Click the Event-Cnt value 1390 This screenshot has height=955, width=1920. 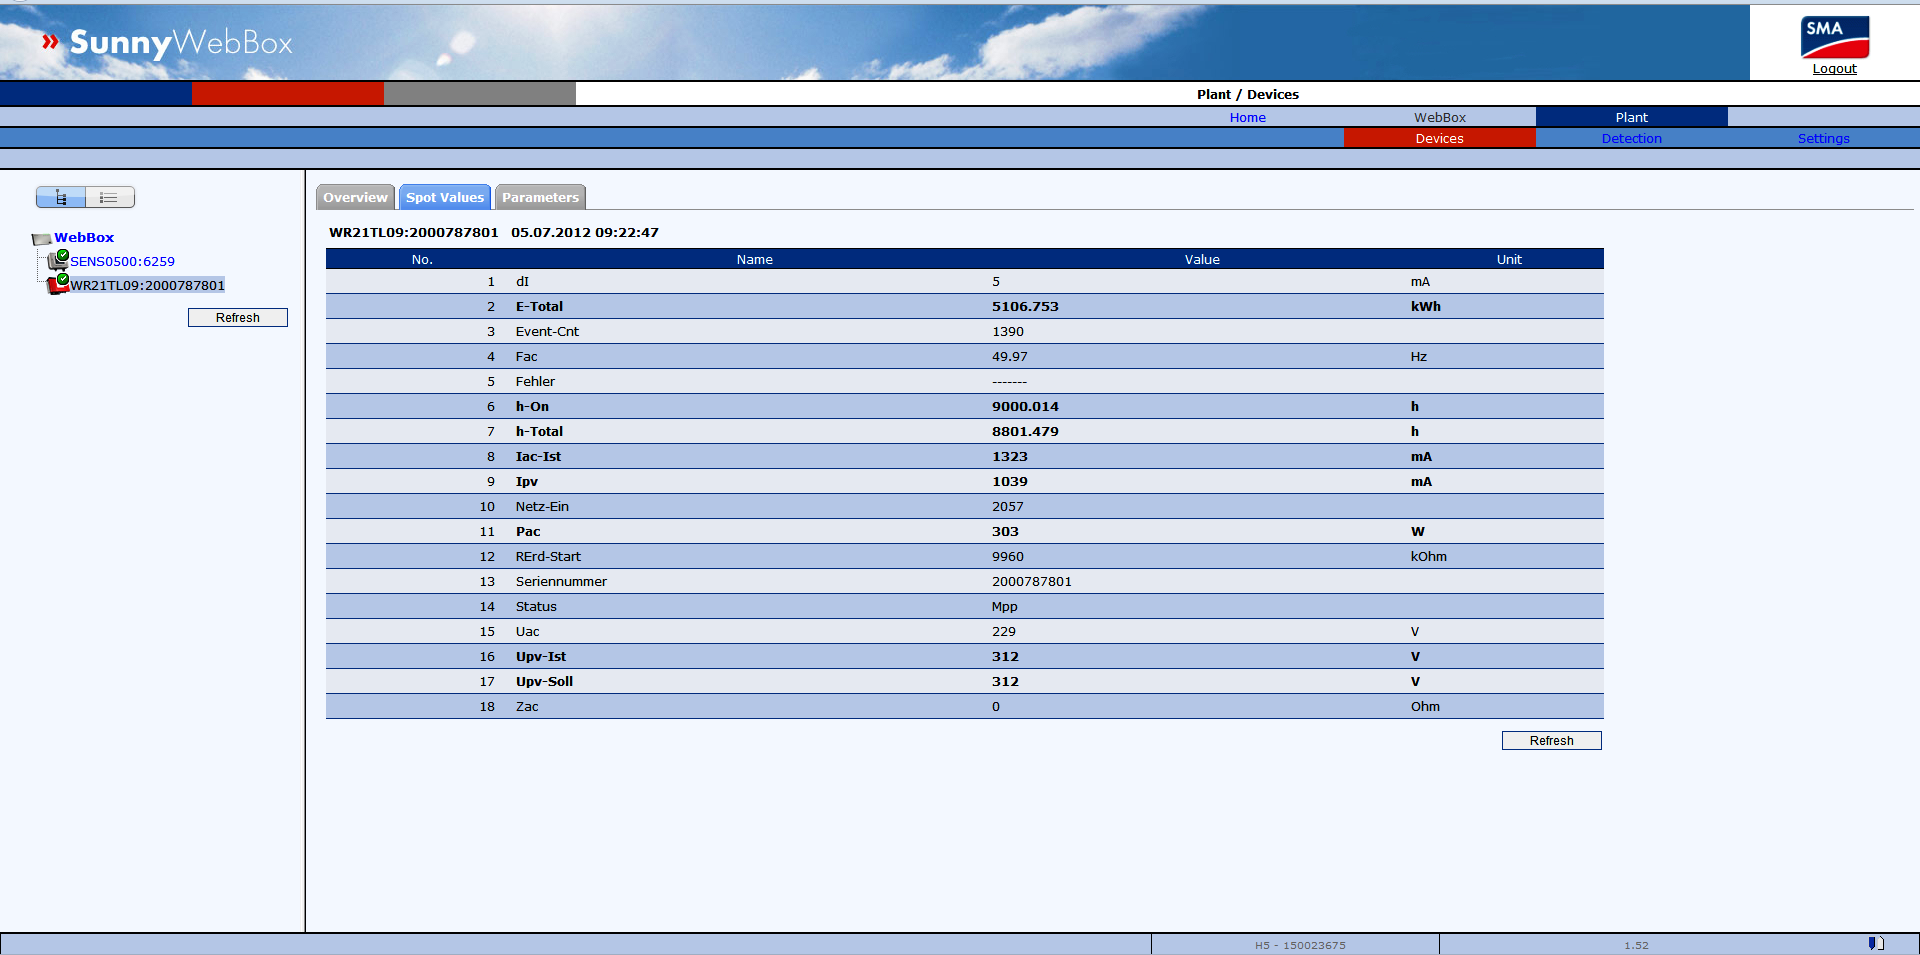1008,332
